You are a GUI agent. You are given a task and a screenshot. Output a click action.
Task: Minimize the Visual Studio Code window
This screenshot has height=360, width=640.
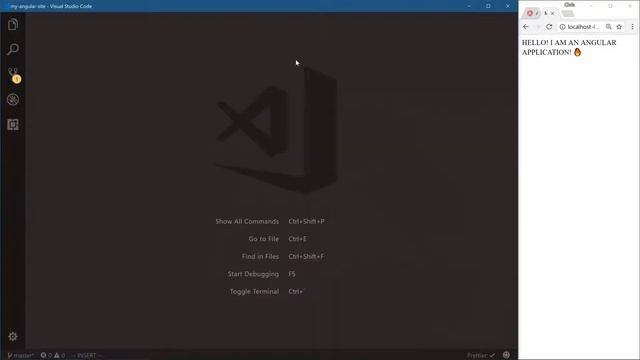[469, 6]
